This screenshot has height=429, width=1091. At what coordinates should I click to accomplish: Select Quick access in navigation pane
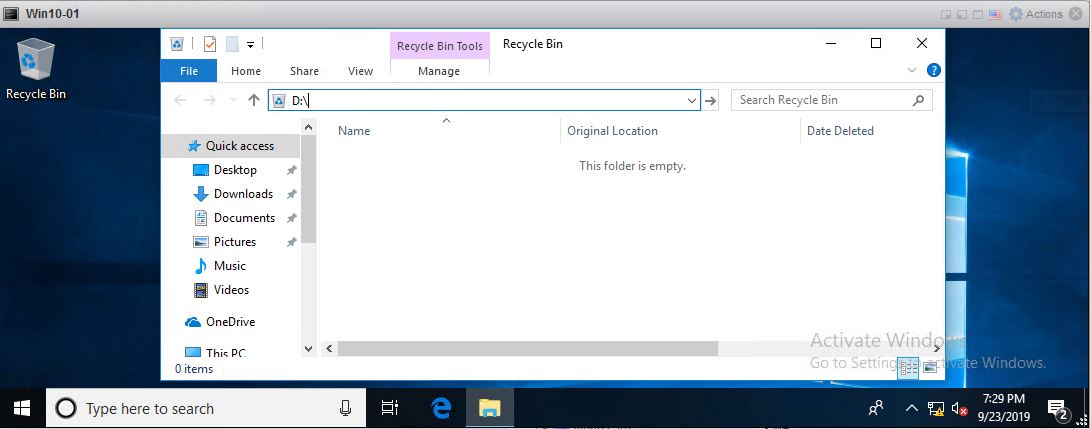[231, 146]
